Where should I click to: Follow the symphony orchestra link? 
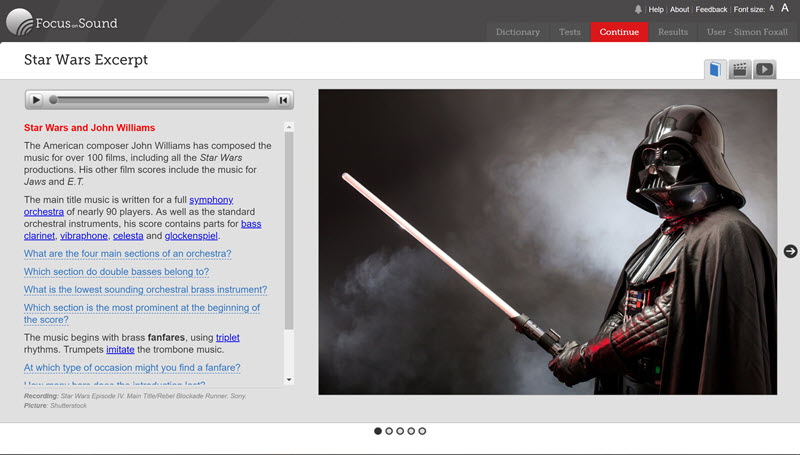[211, 200]
